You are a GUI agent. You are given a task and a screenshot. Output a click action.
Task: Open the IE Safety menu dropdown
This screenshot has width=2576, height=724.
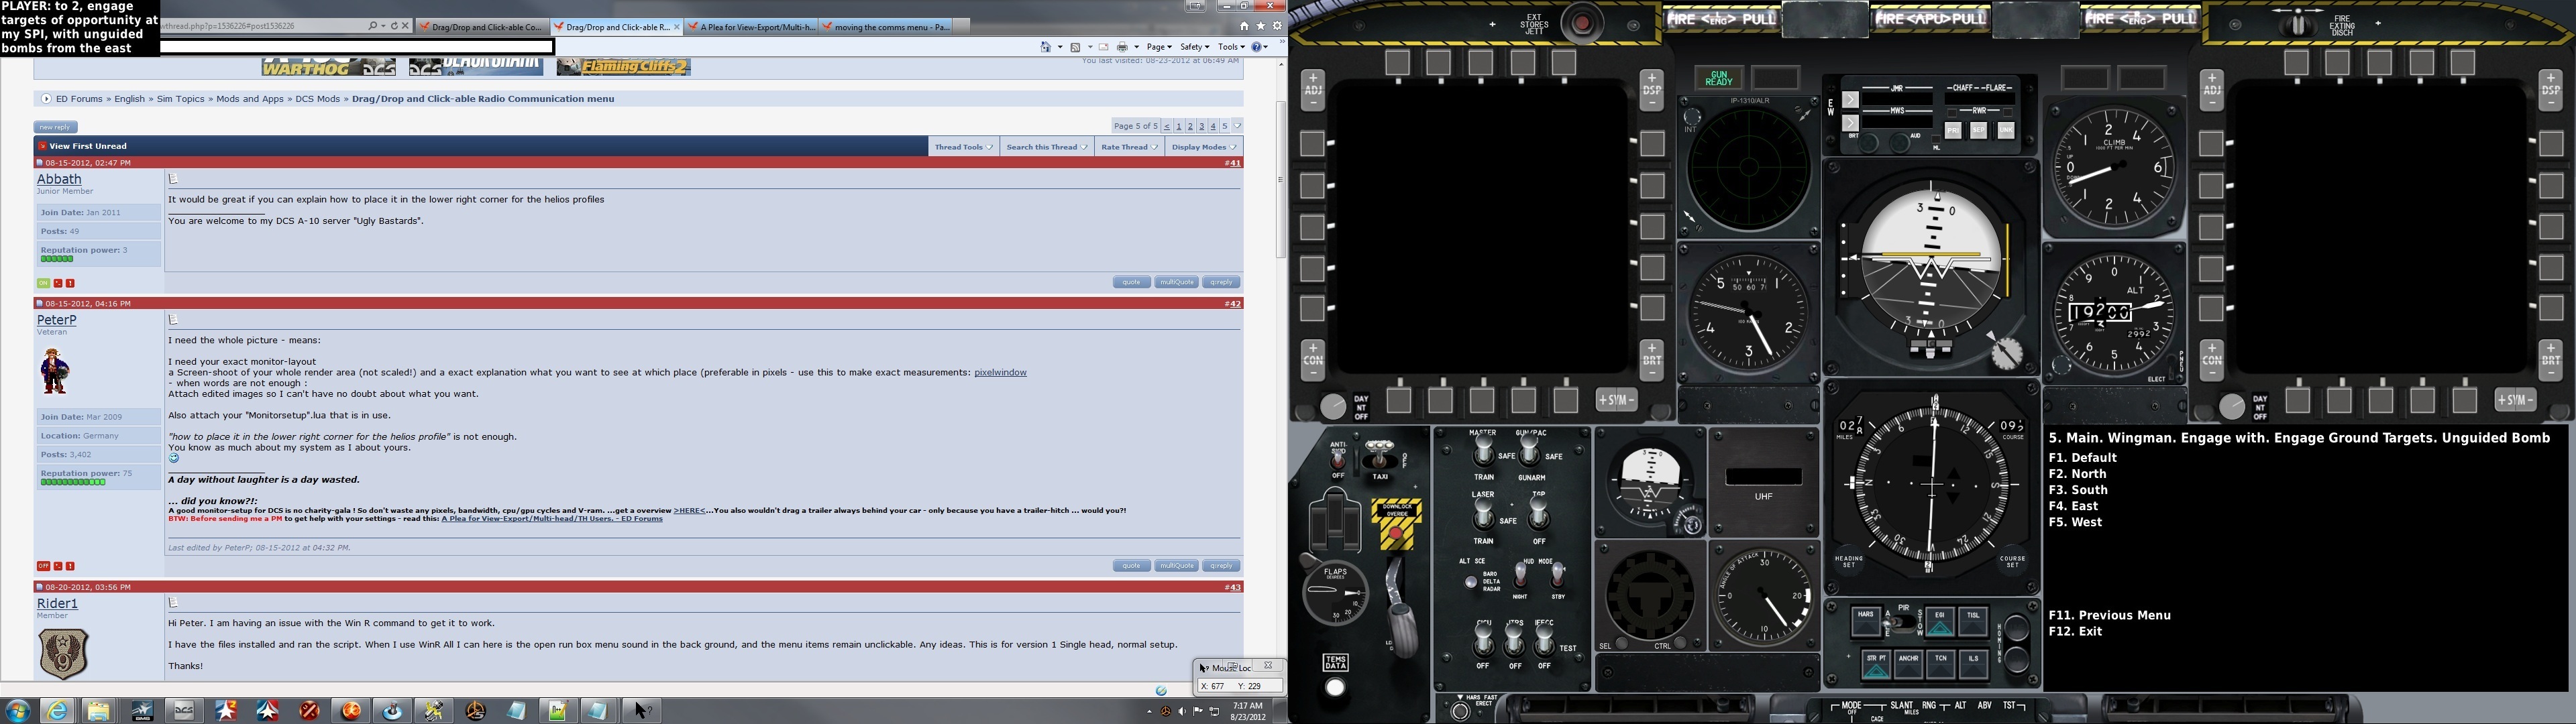pyautogui.click(x=1194, y=47)
